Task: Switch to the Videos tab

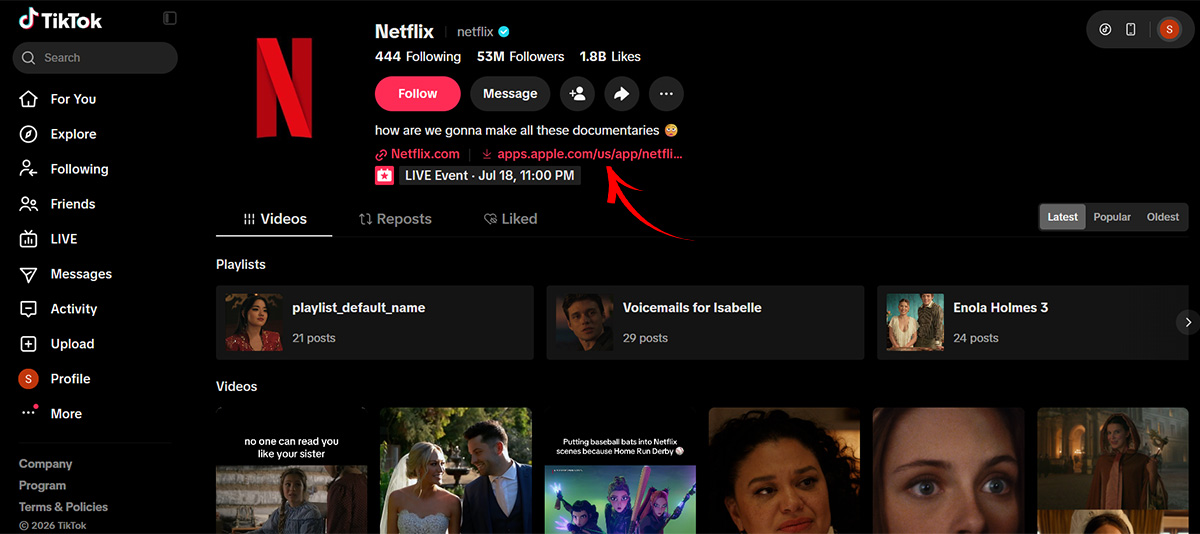Action: [275, 219]
